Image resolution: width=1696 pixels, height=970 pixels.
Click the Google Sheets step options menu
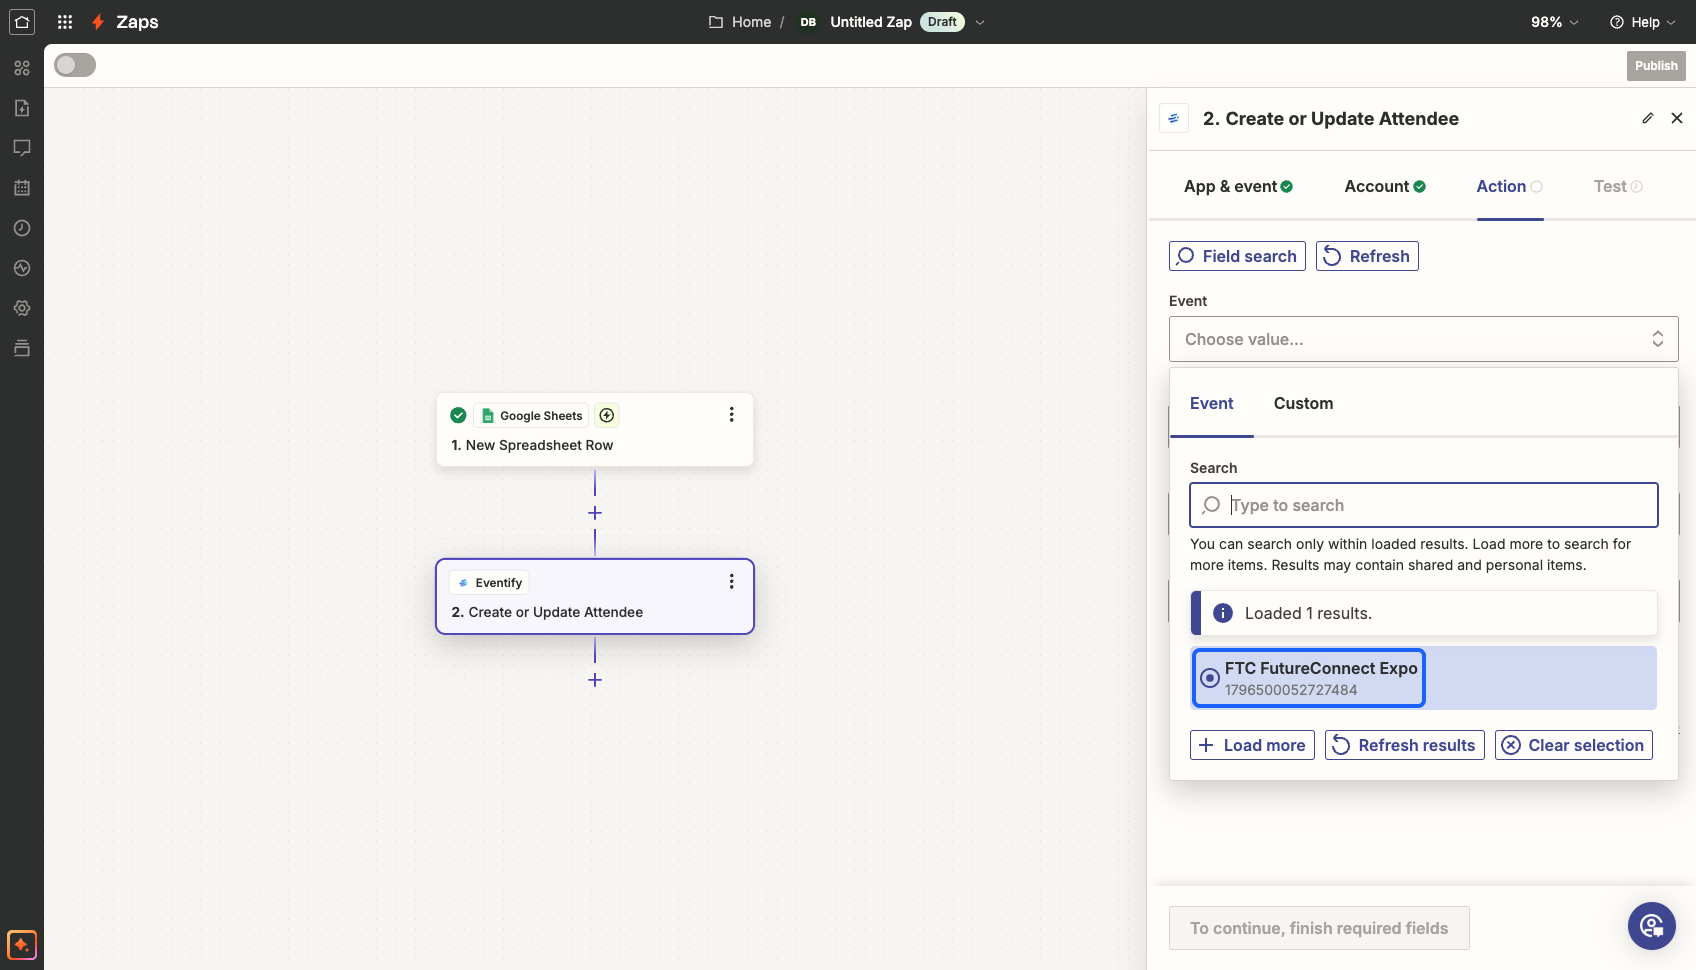click(x=731, y=415)
